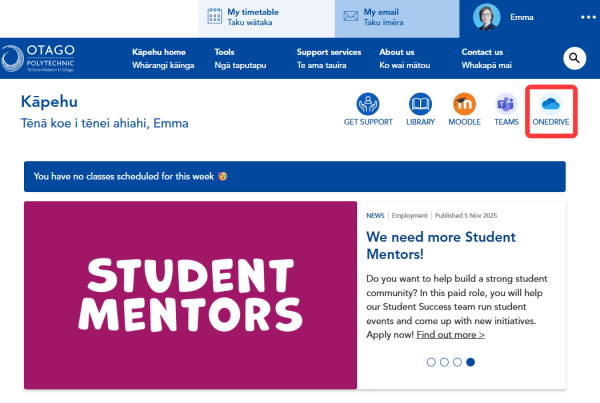
Task: Open the three-dots user menu
Action: point(587,17)
